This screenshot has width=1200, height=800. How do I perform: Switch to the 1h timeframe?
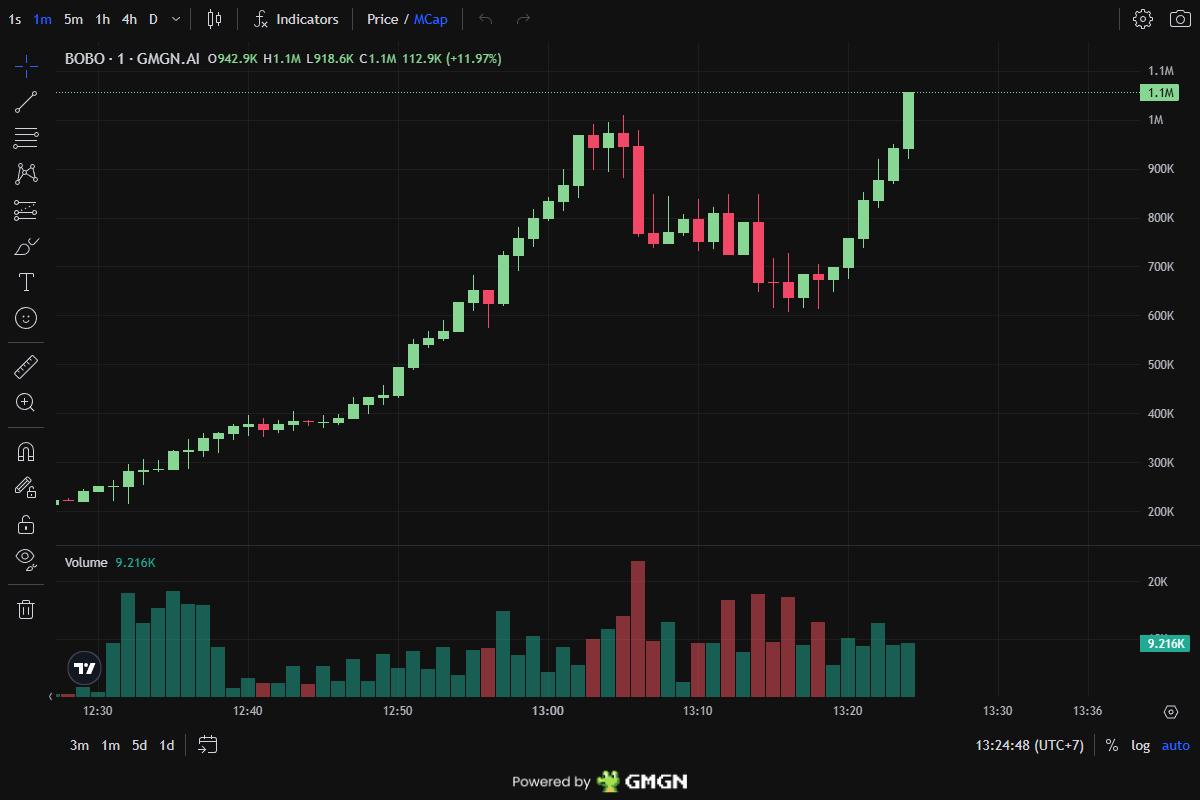103,19
